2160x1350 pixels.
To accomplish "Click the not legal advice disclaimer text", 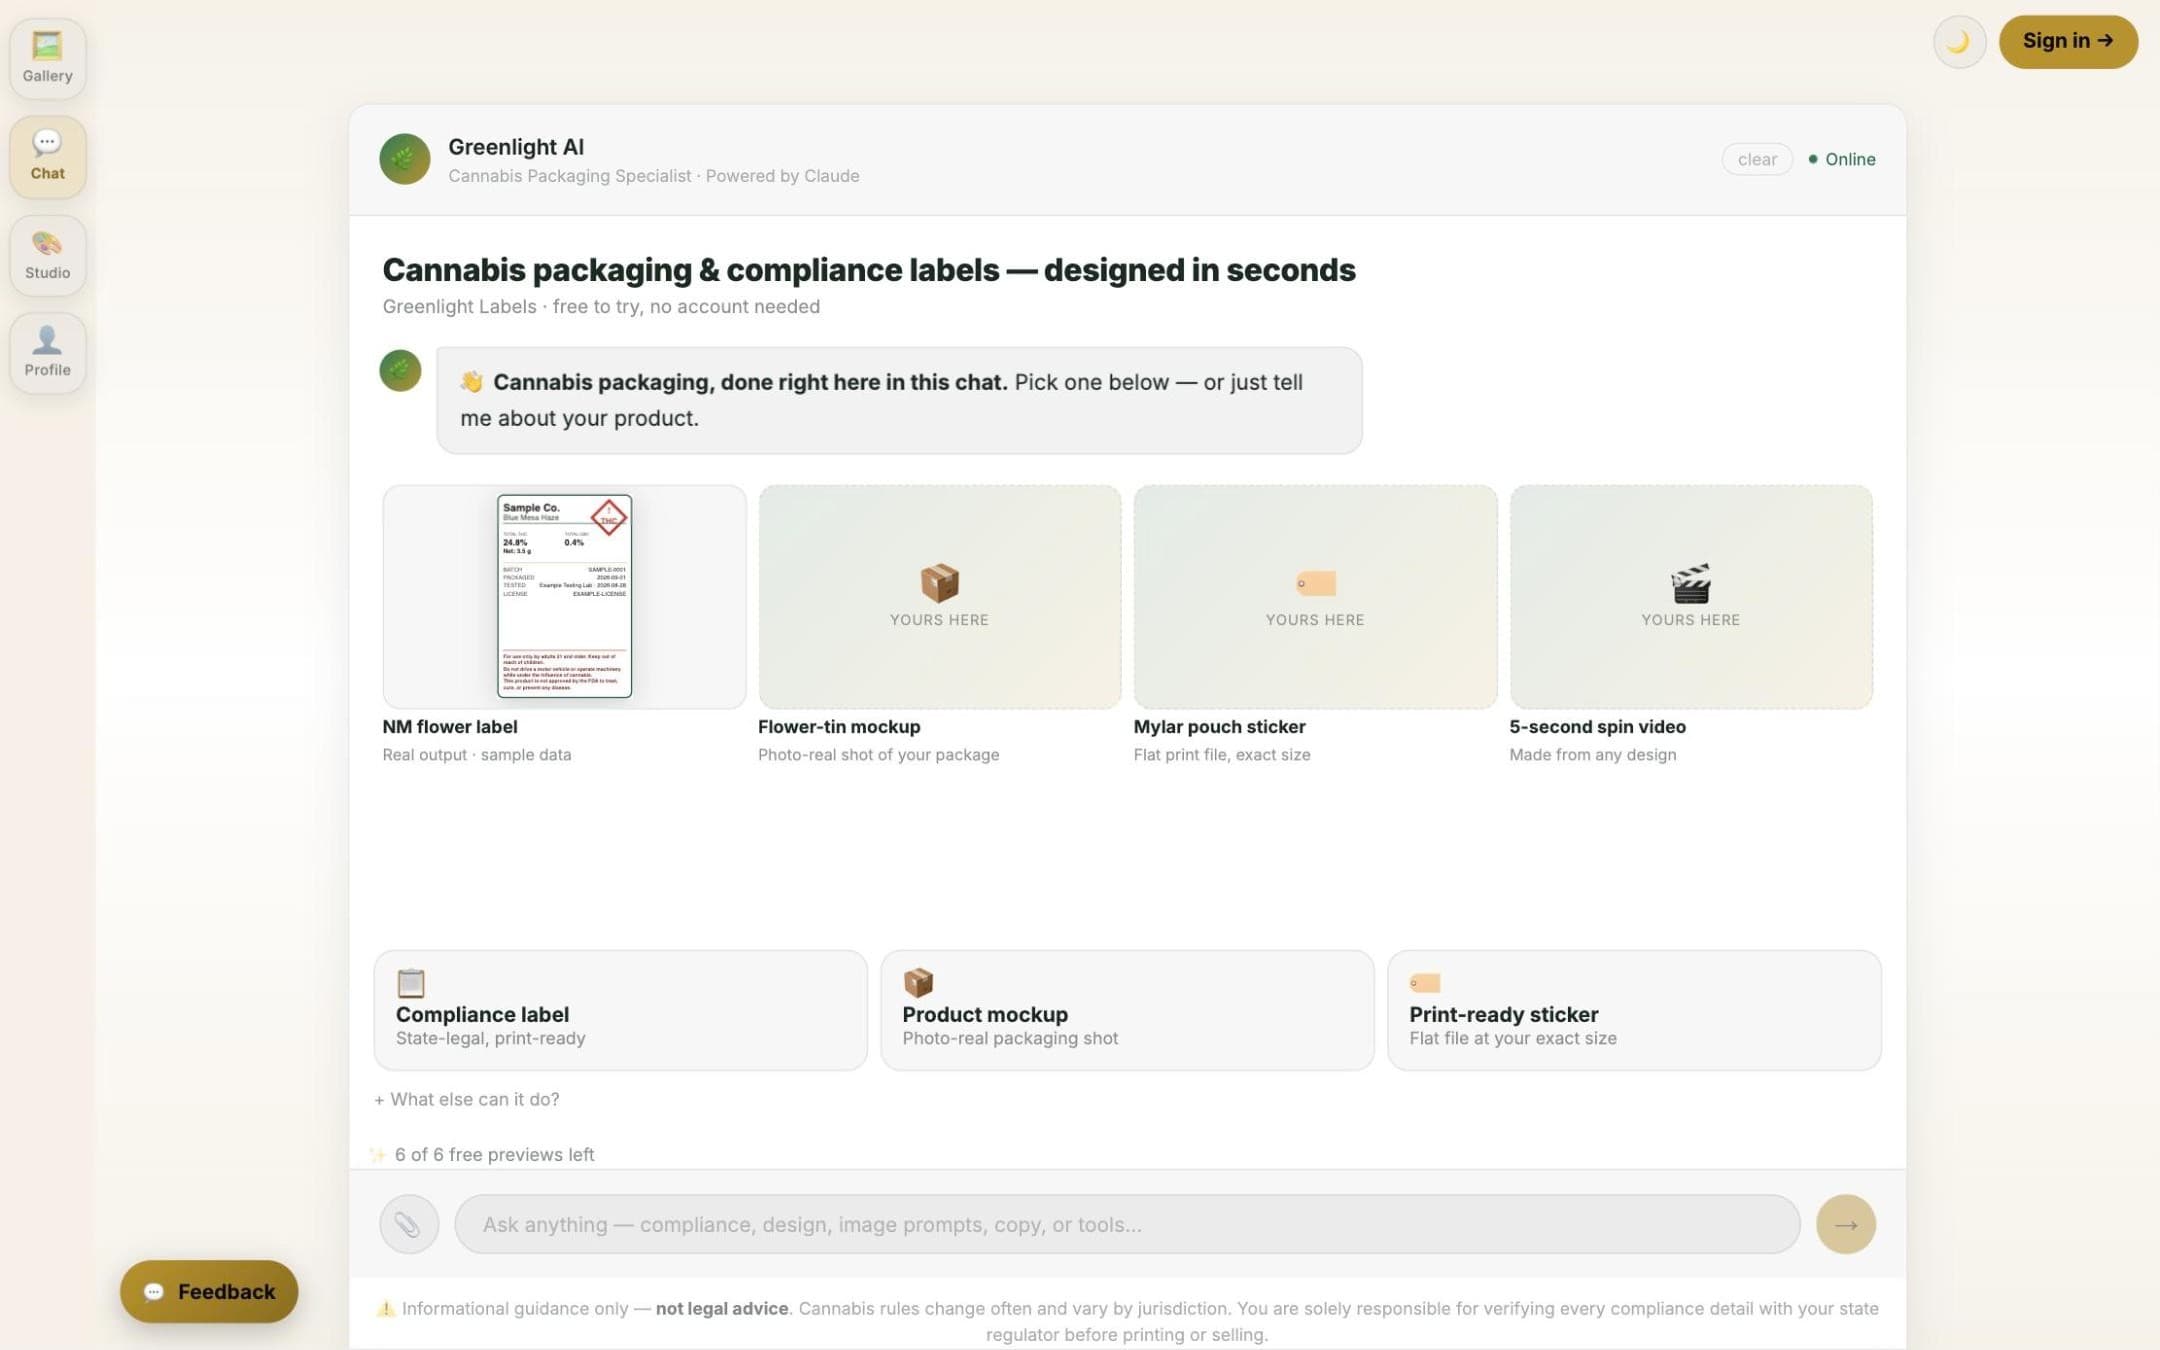I will pos(722,1308).
